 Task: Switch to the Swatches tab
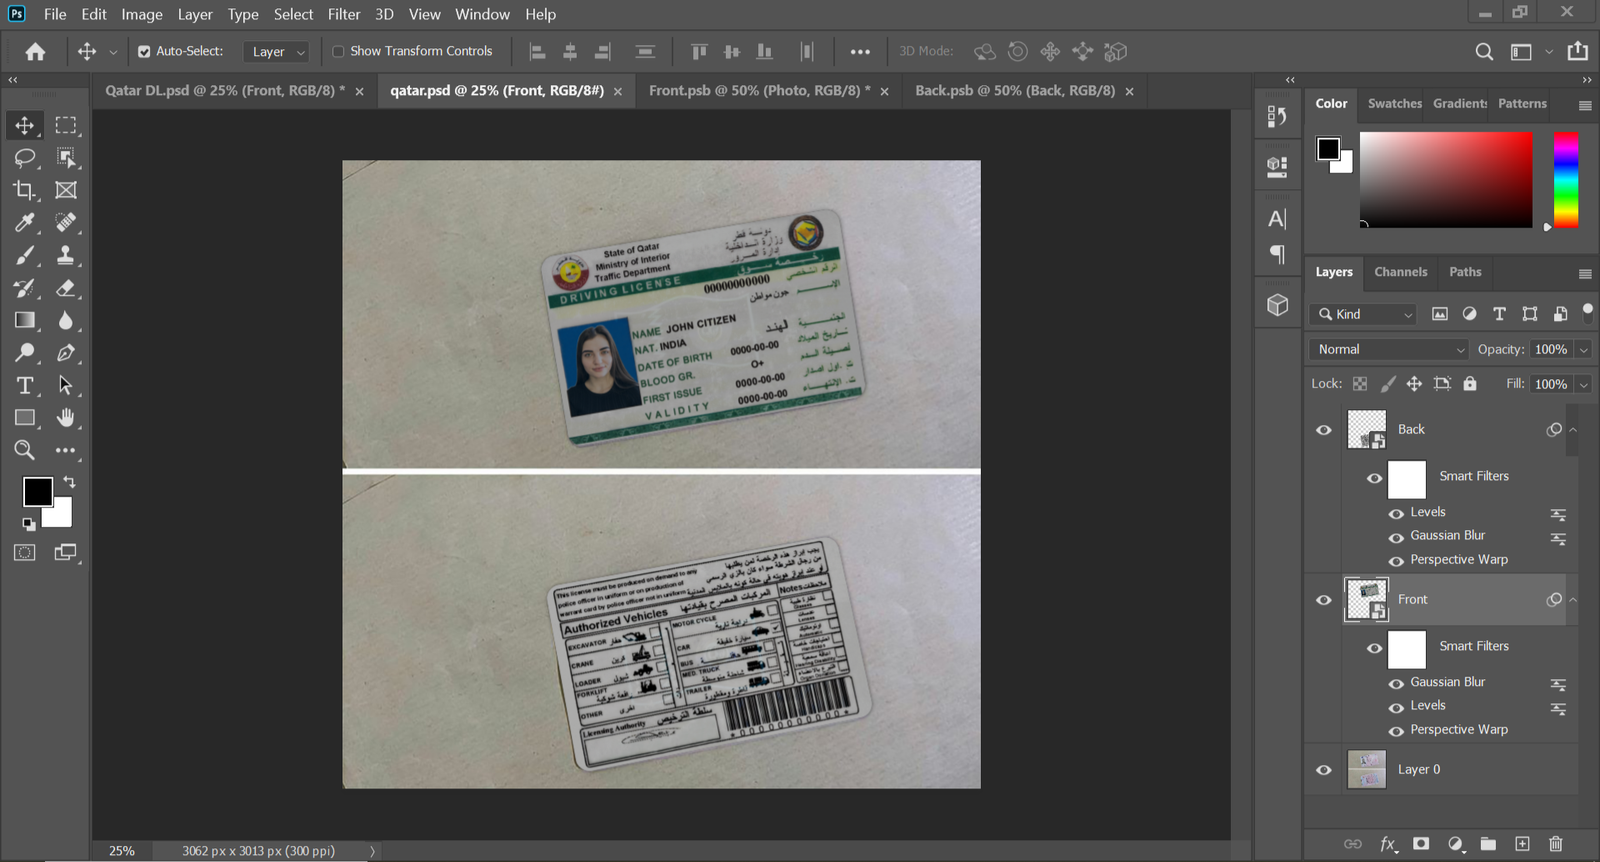tap(1394, 103)
